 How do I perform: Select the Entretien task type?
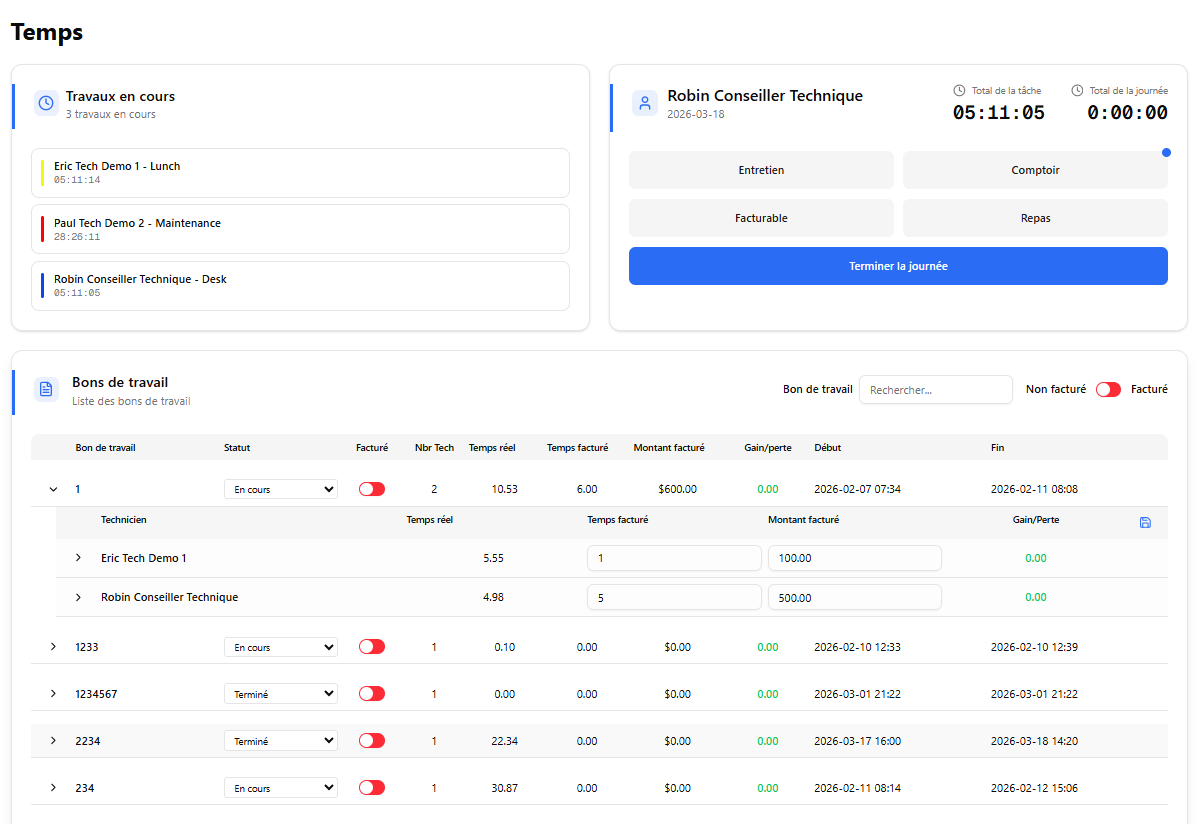761,170
